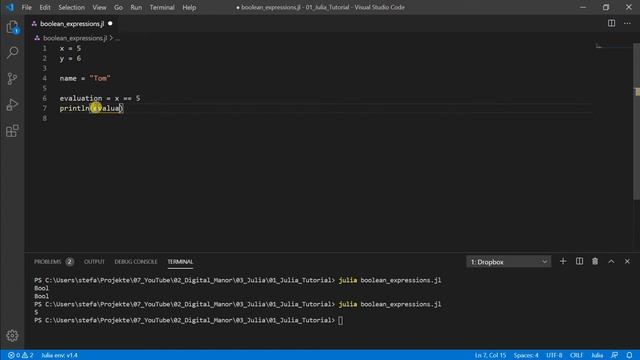The width and height of the screenshot is (640, 360).
Task: Change end of line sequence CRLF
Action: point(576,355)
